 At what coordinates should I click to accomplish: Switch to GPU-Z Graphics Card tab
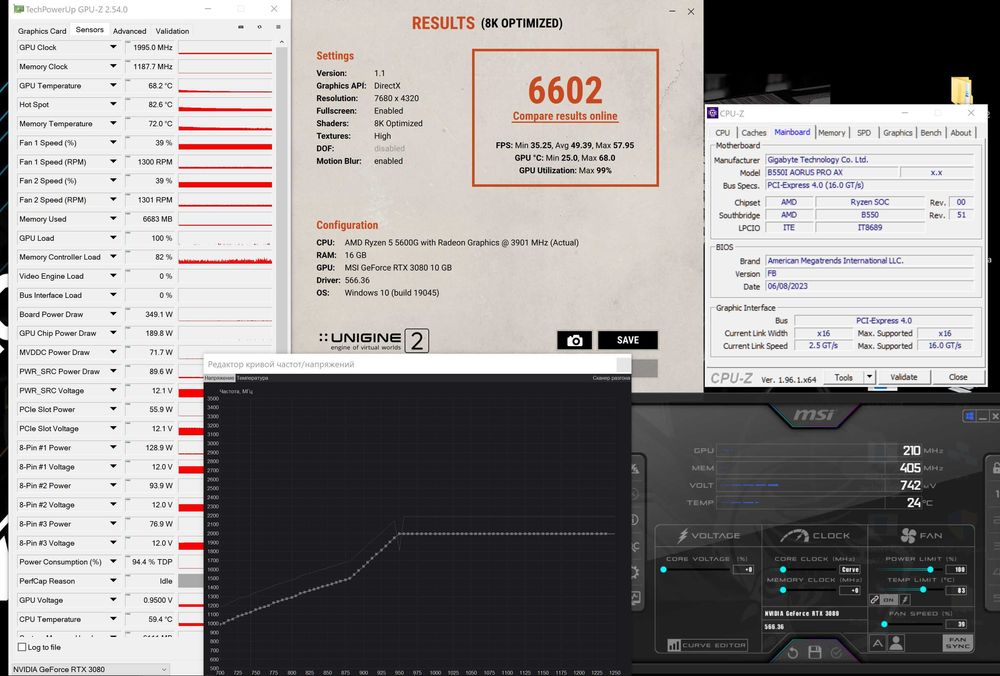click(42, 31)
